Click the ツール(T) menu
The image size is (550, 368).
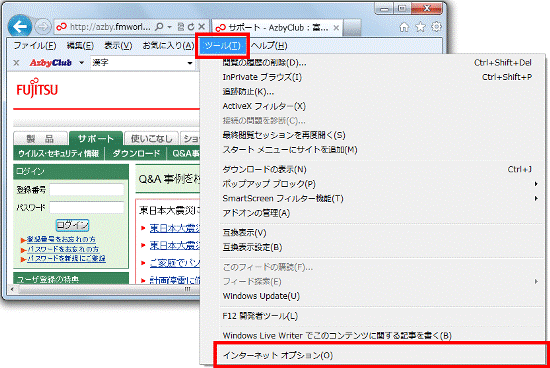(x=222, y=46)
